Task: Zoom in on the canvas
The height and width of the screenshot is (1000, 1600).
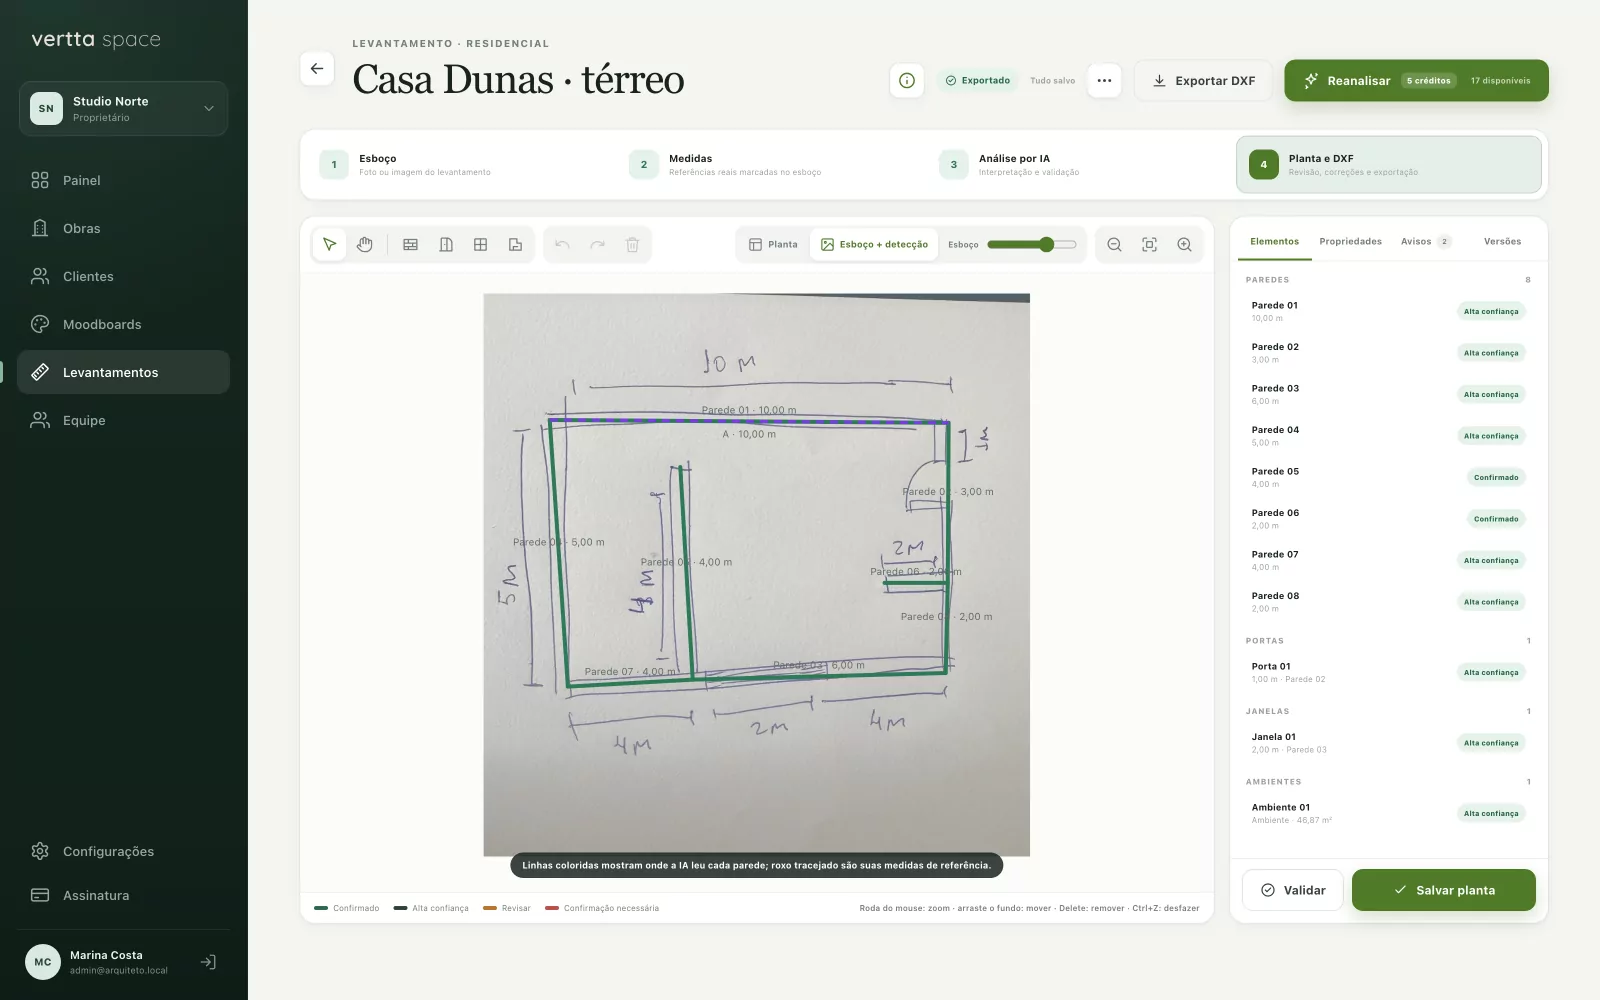Action: [x=1184, y=245]
